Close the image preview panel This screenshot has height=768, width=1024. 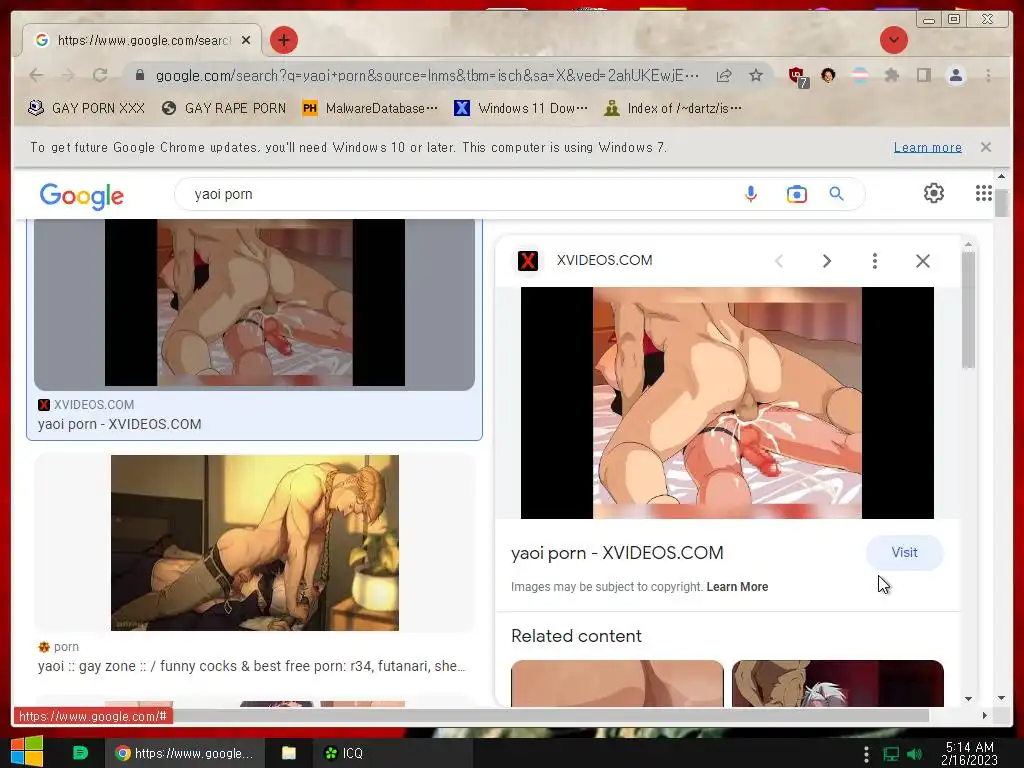click(x=923, y=261)
